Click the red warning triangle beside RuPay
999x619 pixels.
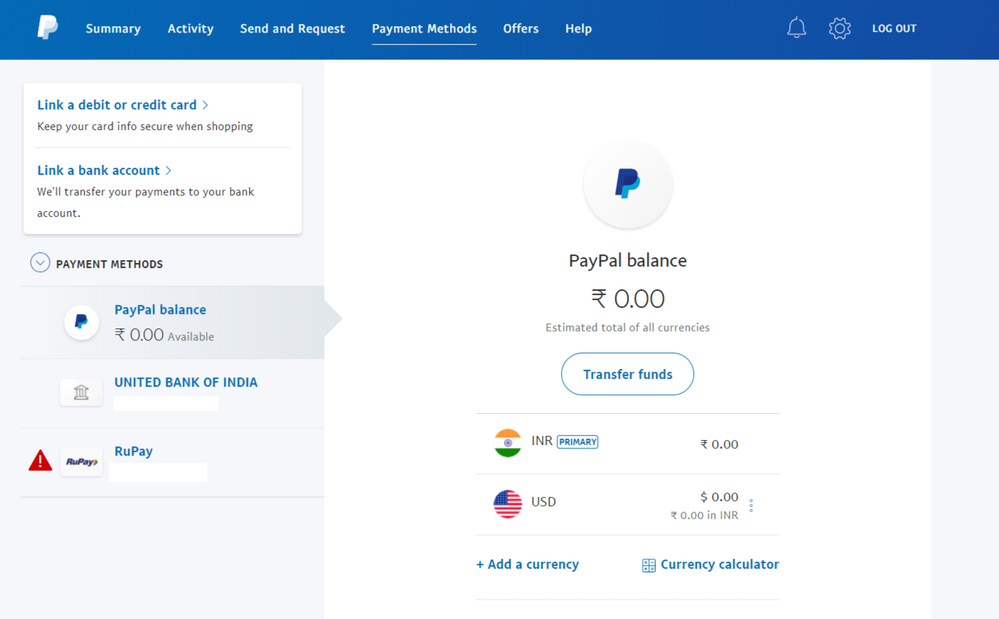click(40, 460)
